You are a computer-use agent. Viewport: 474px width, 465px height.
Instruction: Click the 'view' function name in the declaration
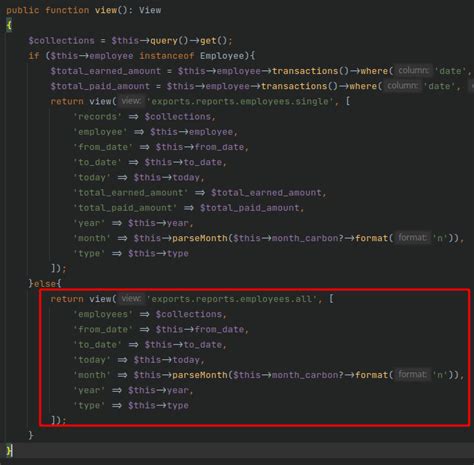click(106, 10)
